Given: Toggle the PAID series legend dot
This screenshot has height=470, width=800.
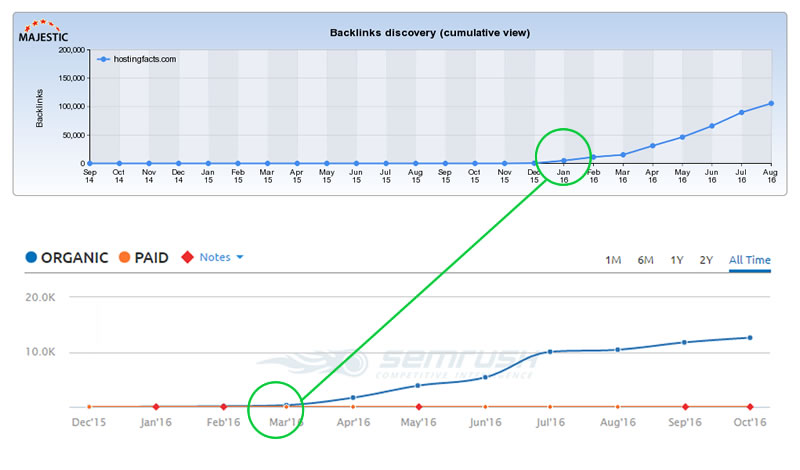Looking at the screenshot, I should click(x=124, y=257).
